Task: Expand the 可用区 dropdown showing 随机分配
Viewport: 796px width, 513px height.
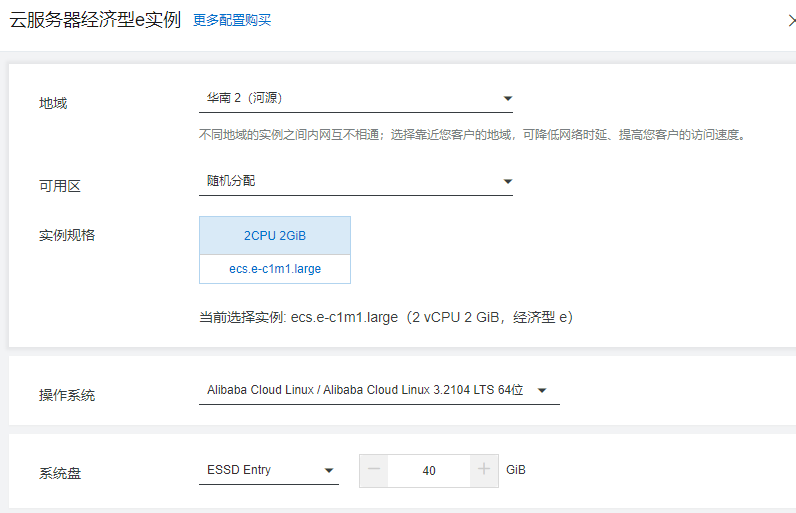Action: [x=356, y=181]
